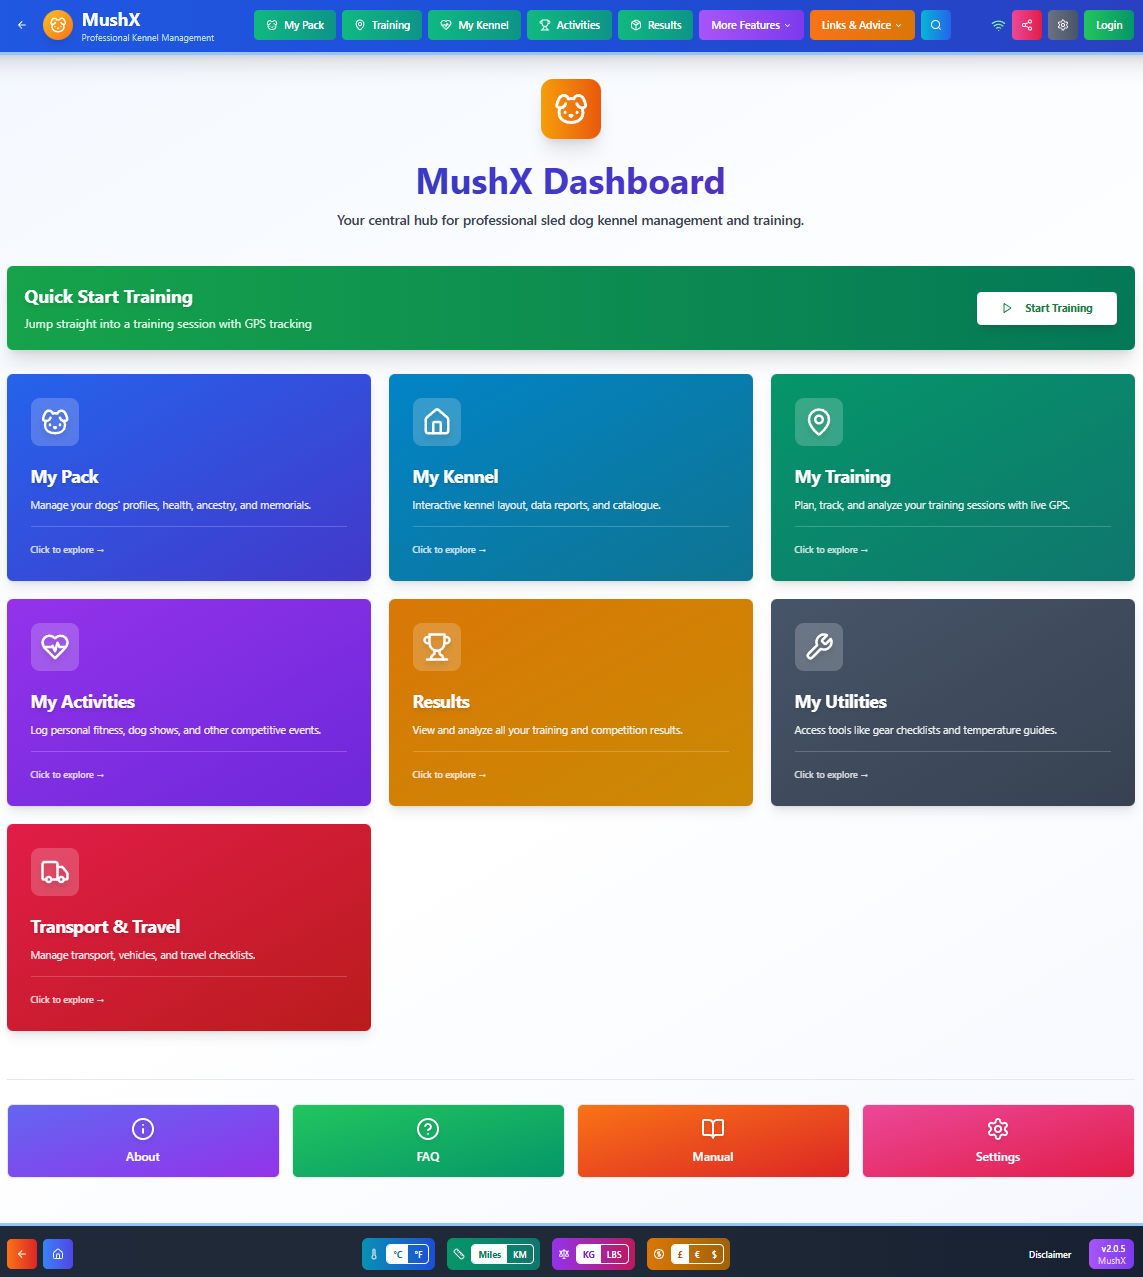Select euro currency
The height and width of the screenshot is (1277, 1143).
pos(697,1254)
